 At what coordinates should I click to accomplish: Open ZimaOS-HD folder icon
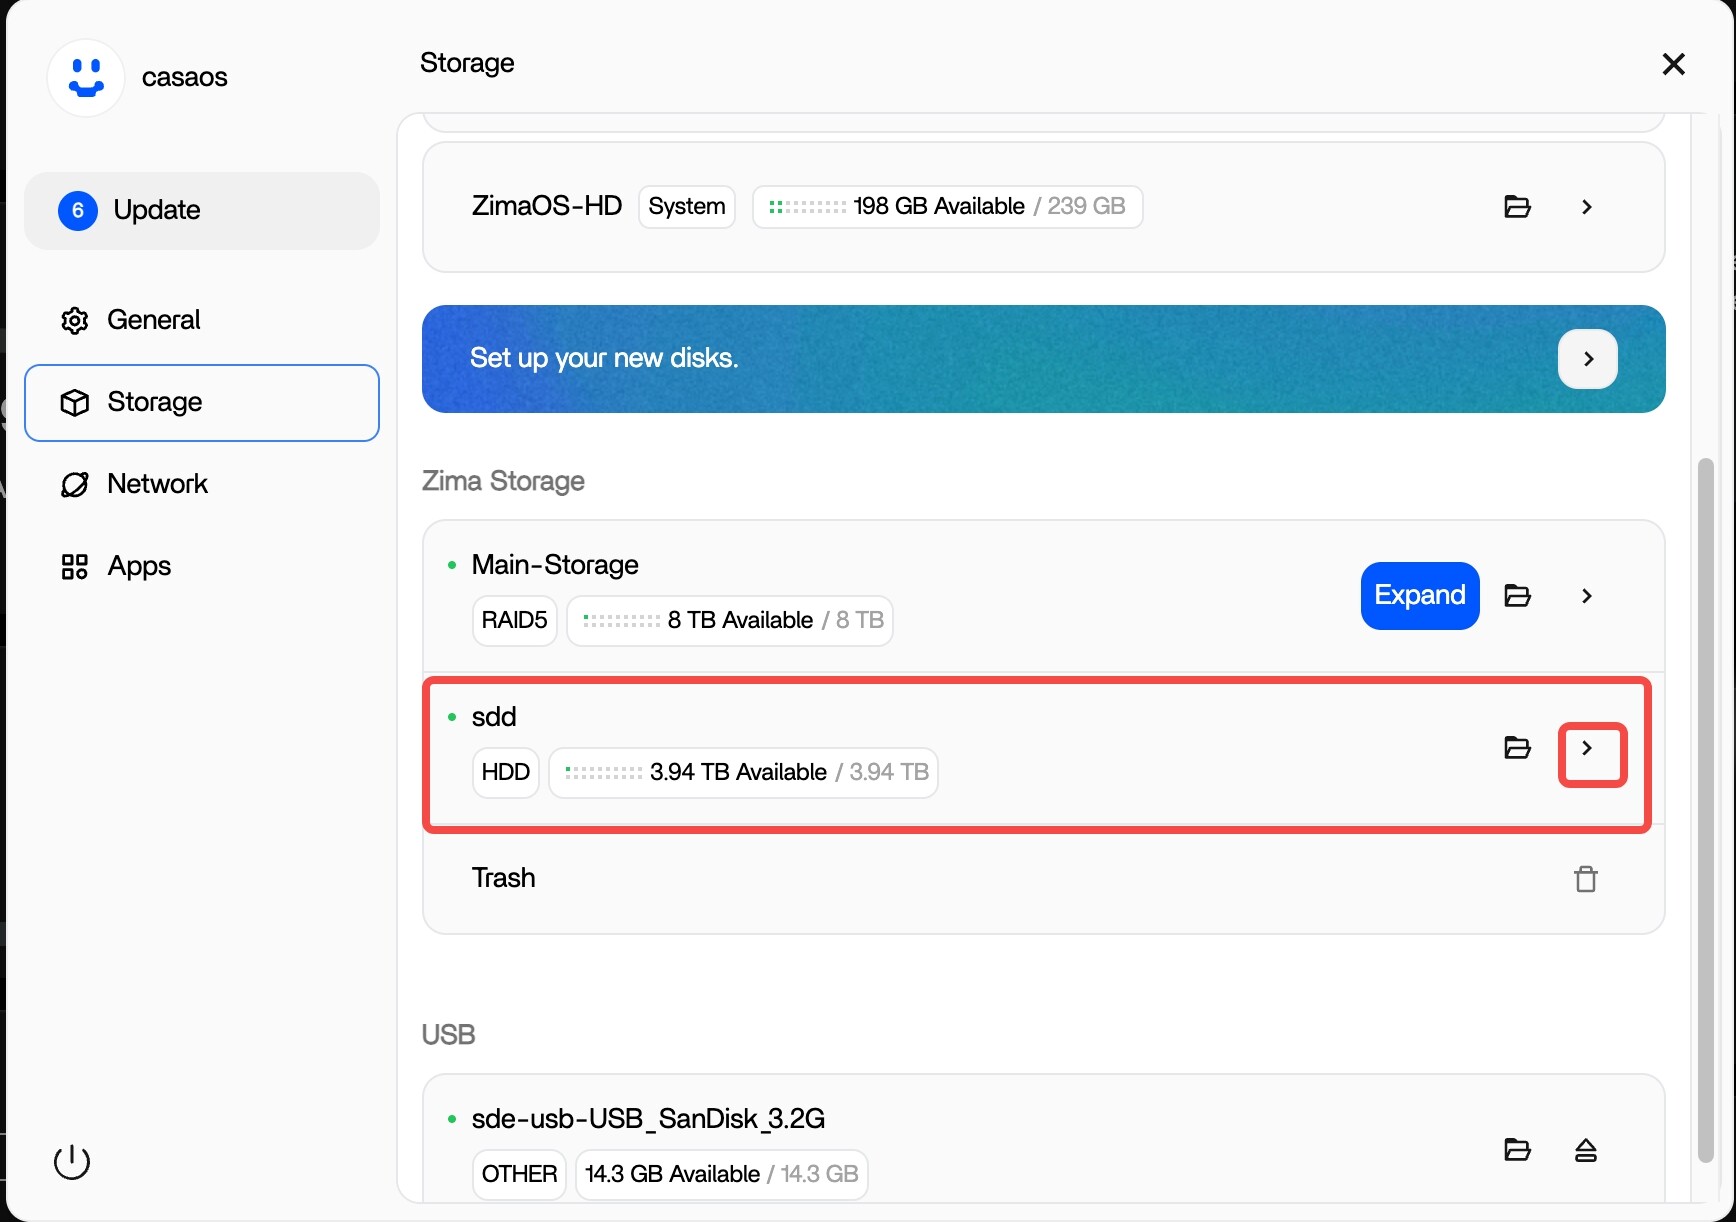(x=1517, y=207)
